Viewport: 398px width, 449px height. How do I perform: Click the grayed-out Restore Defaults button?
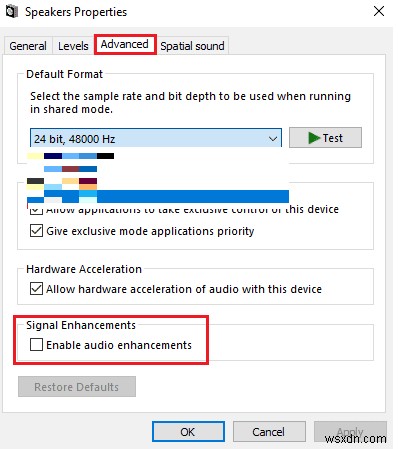pos(77,387)
